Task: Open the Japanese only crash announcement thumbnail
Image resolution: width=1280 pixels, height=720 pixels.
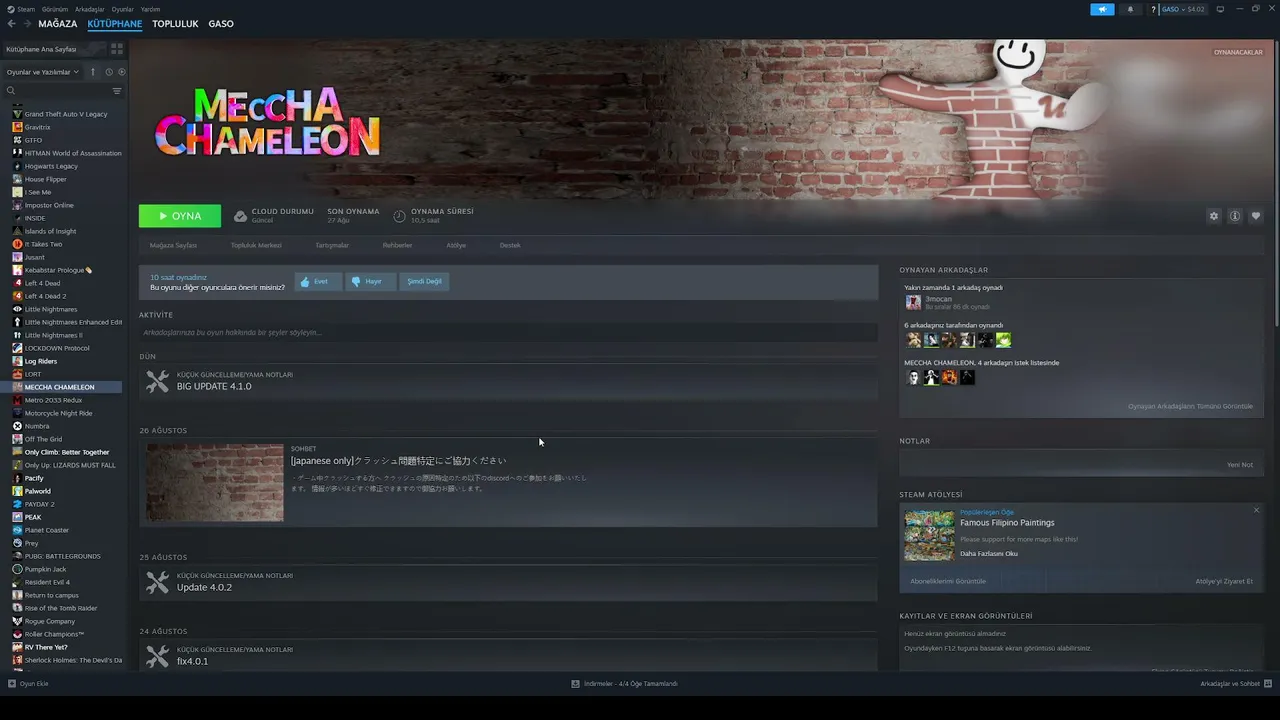Action: point(215,483)
